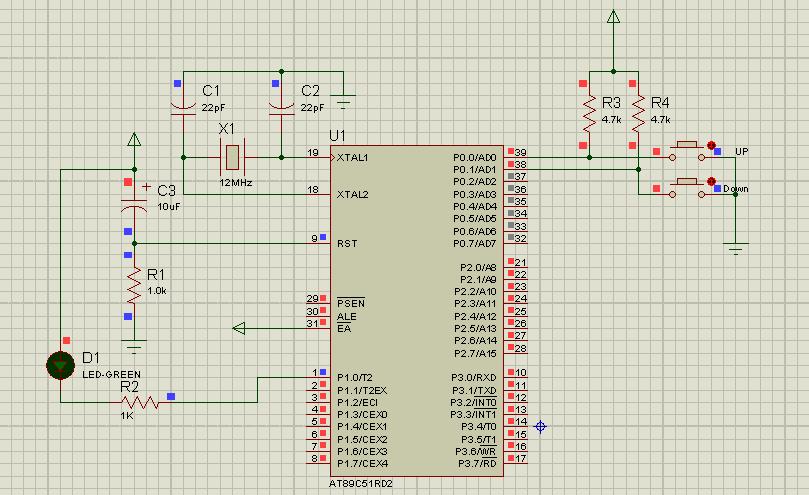Click pull-up resistor R4
This screenshot has width=809, height=495.
tap(636, 113)
